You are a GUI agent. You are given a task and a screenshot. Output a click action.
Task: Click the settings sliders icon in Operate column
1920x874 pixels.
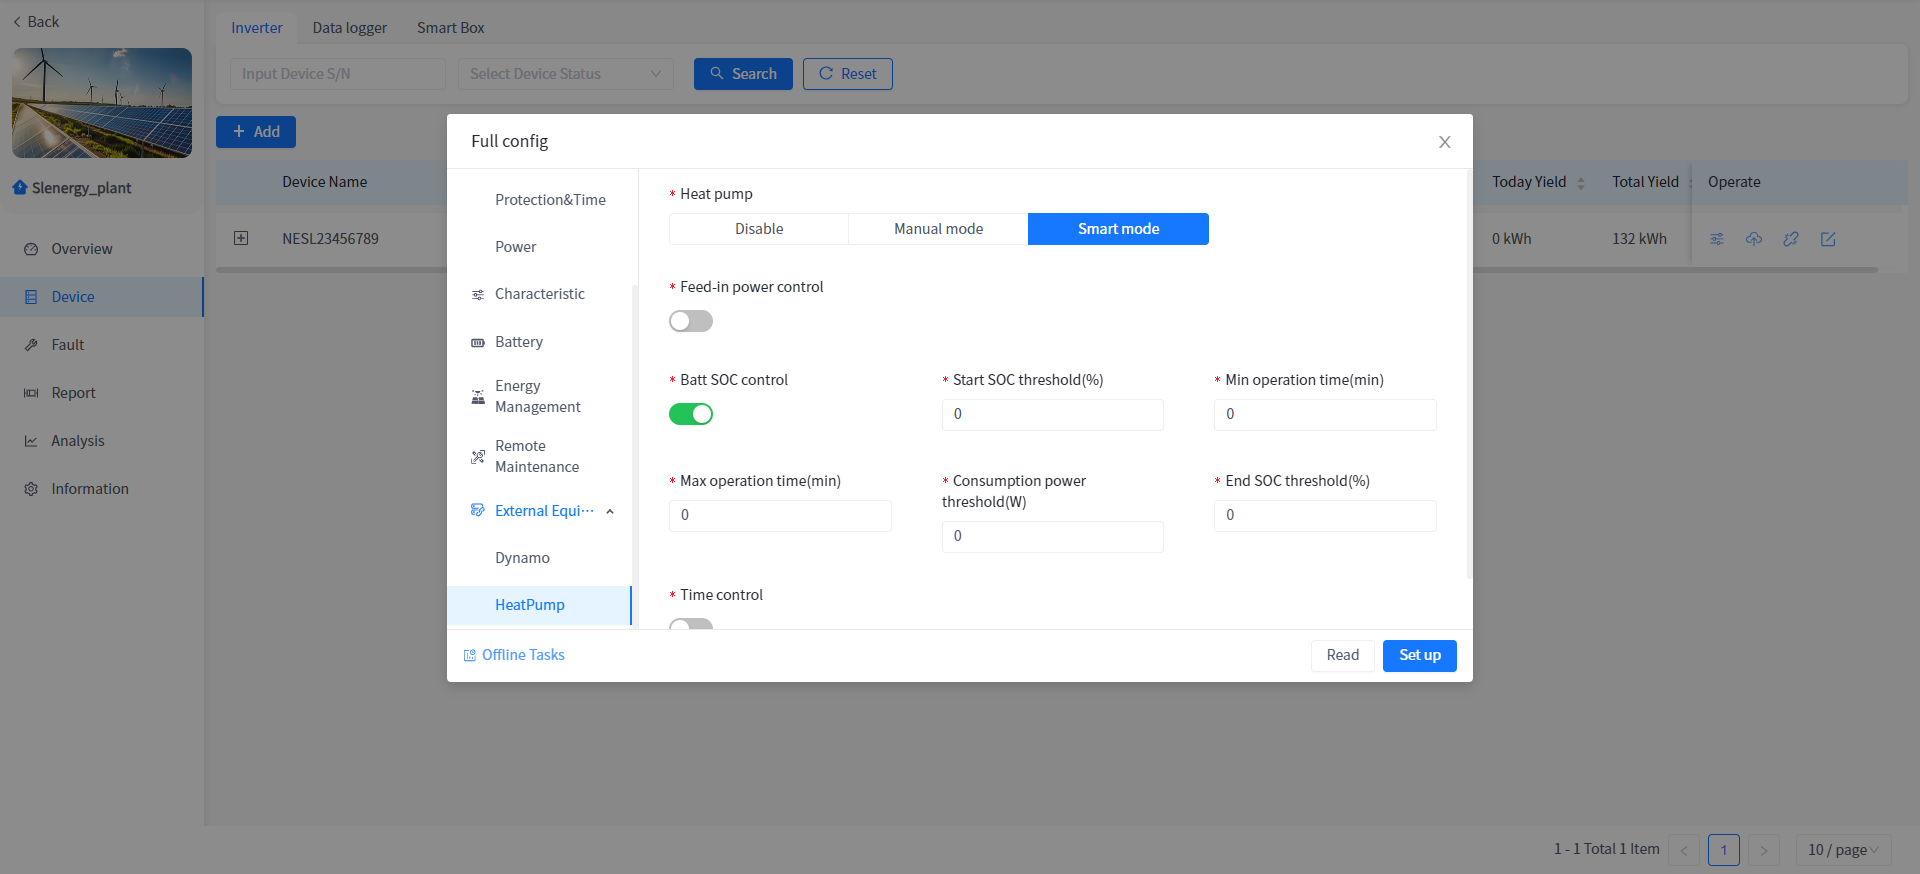click(1717, 239)
